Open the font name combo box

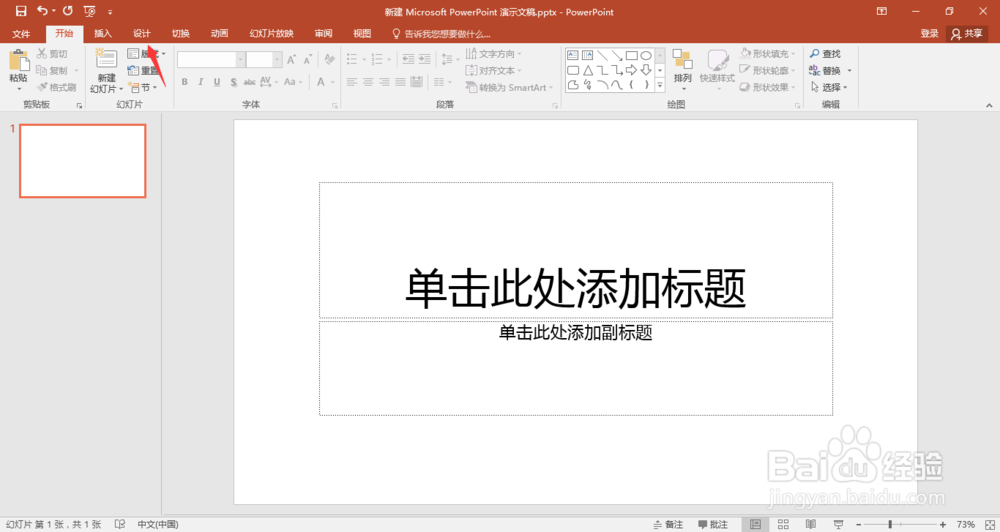coord(211,60)
